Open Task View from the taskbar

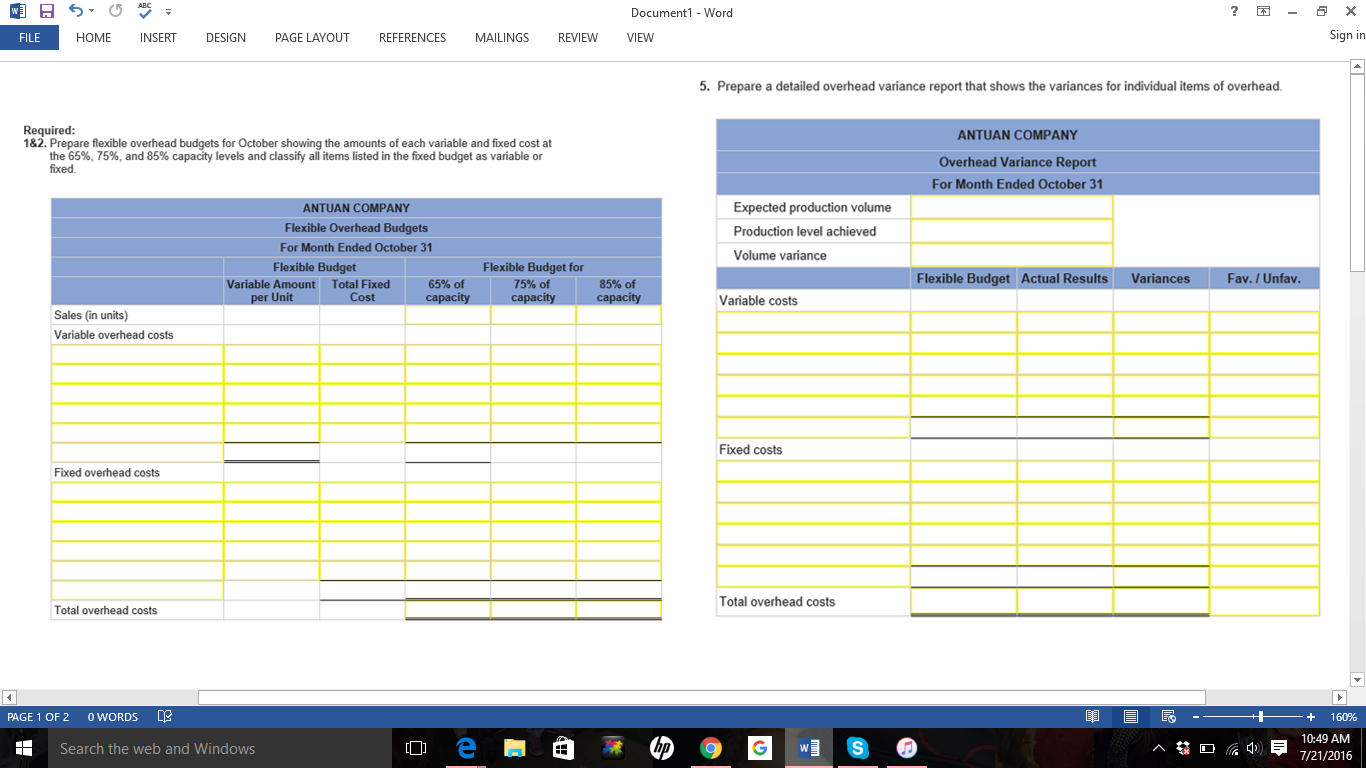click(x=416, y=748)
